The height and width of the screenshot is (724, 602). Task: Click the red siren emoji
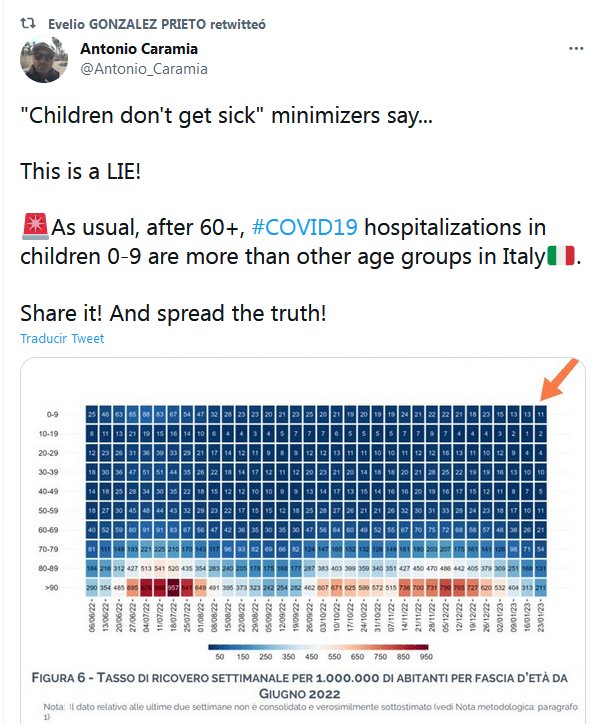coord(30,227)
